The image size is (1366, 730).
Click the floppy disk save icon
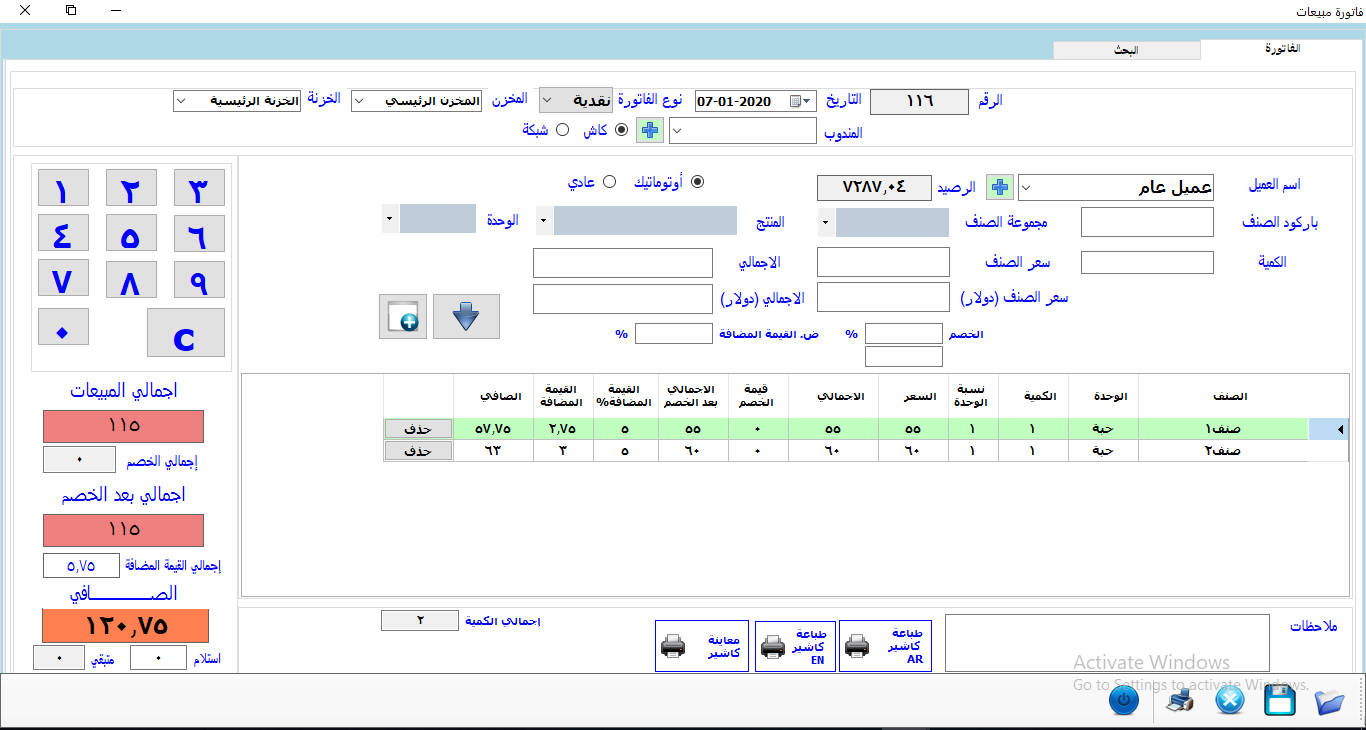(x=1280, y=701)
